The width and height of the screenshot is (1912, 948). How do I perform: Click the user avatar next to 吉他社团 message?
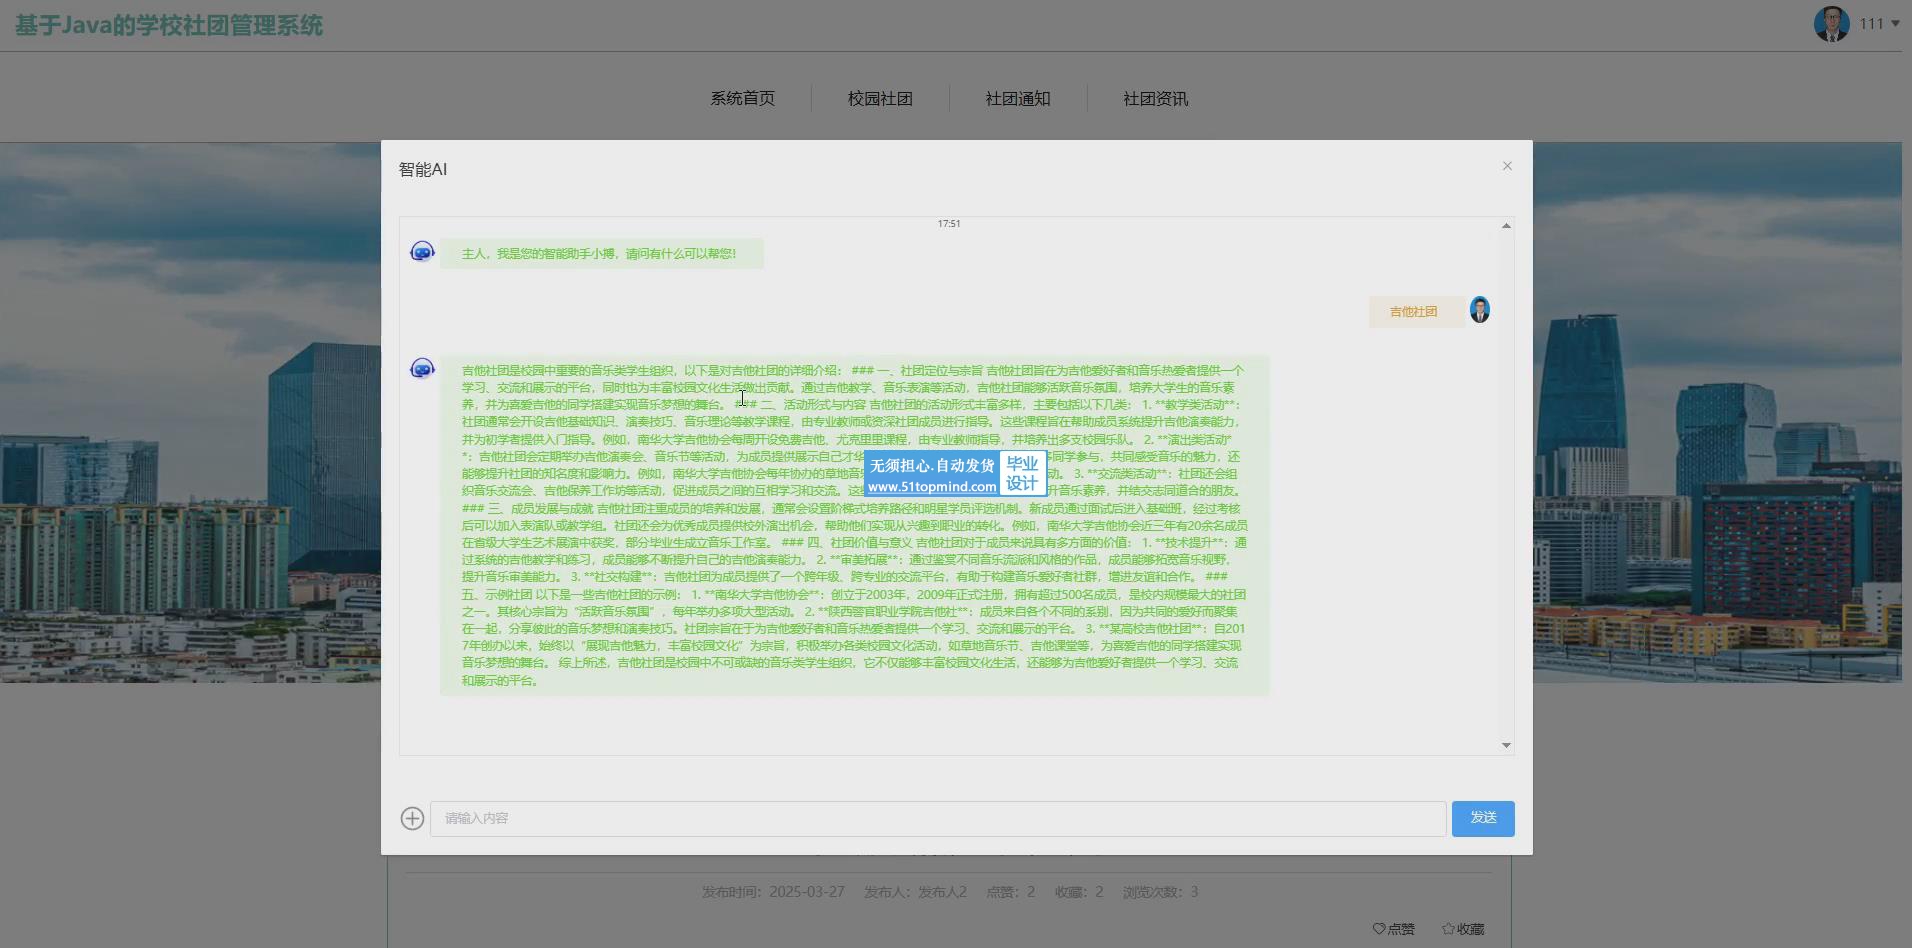tap(1479, 310)
